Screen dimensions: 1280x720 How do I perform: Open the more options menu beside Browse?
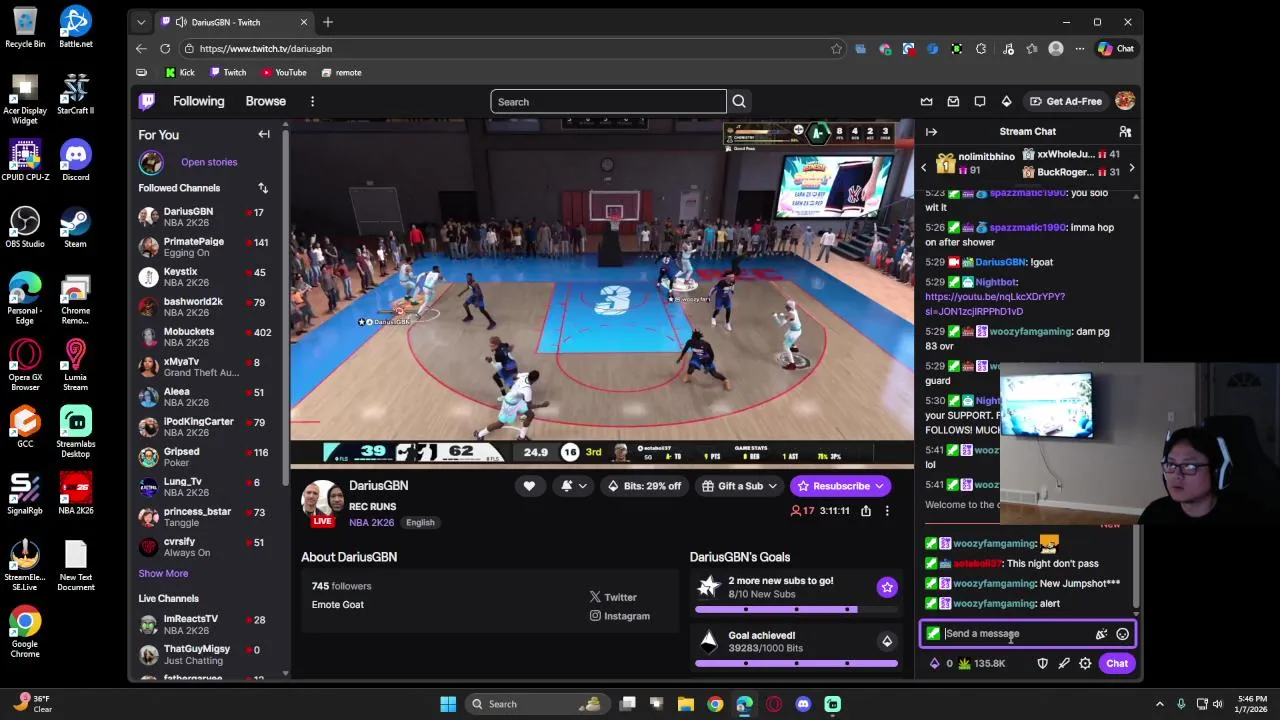(x=312, y=101)
